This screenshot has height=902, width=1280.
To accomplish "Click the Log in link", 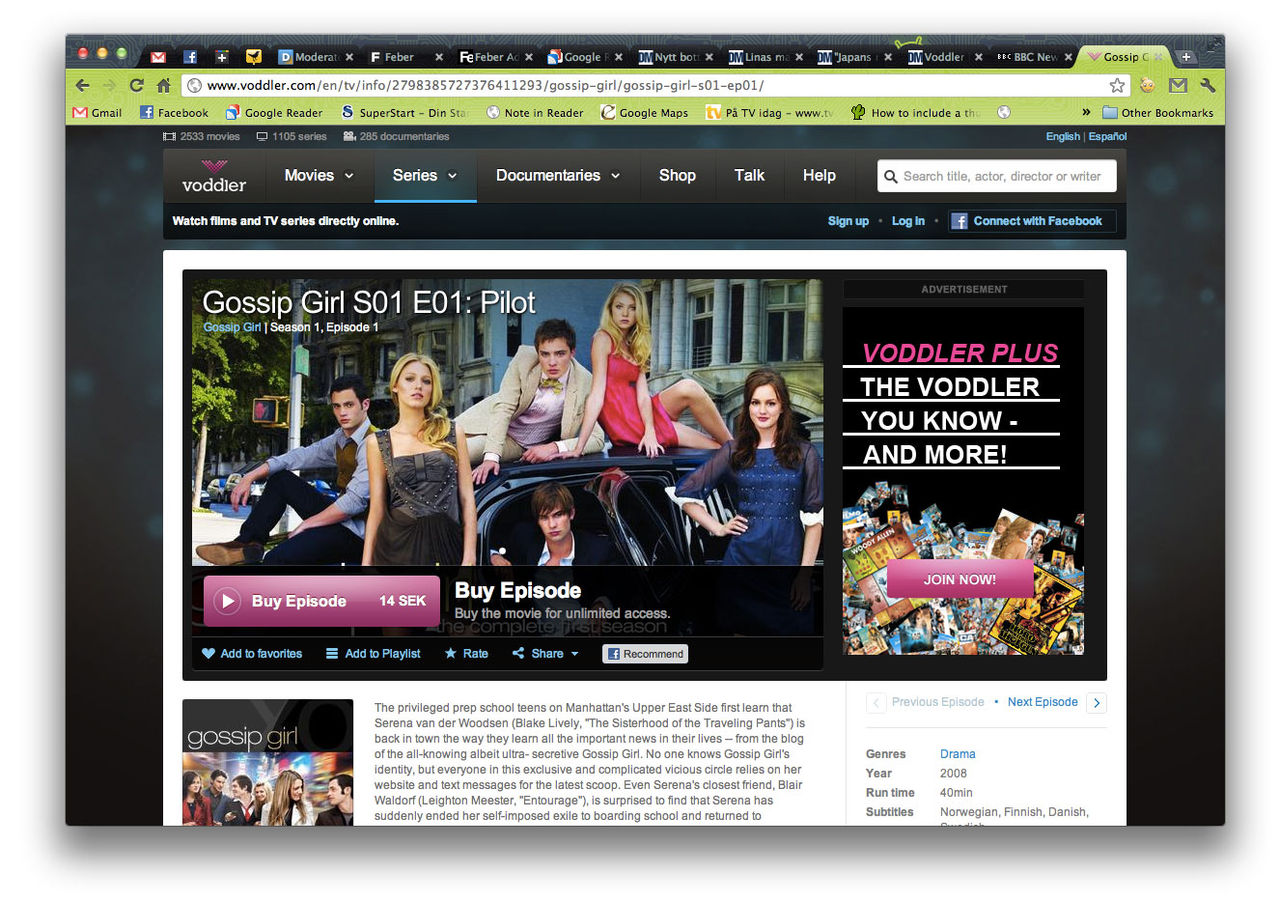I will point(908,221).
